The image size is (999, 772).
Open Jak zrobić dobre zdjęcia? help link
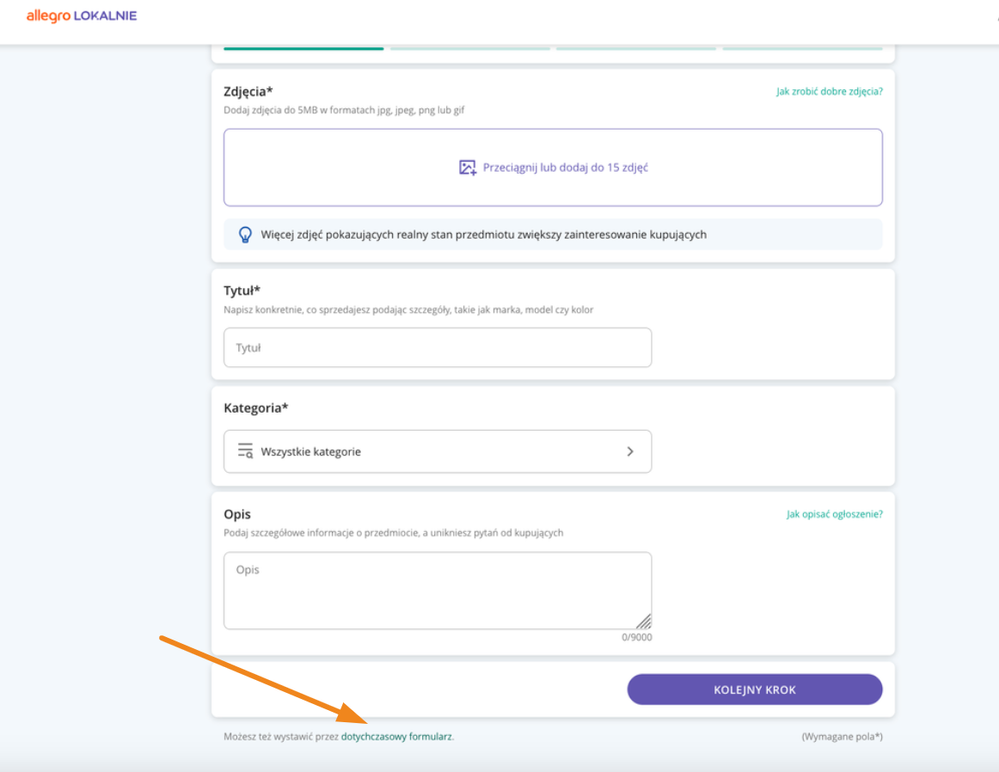(x=830, y=92)
